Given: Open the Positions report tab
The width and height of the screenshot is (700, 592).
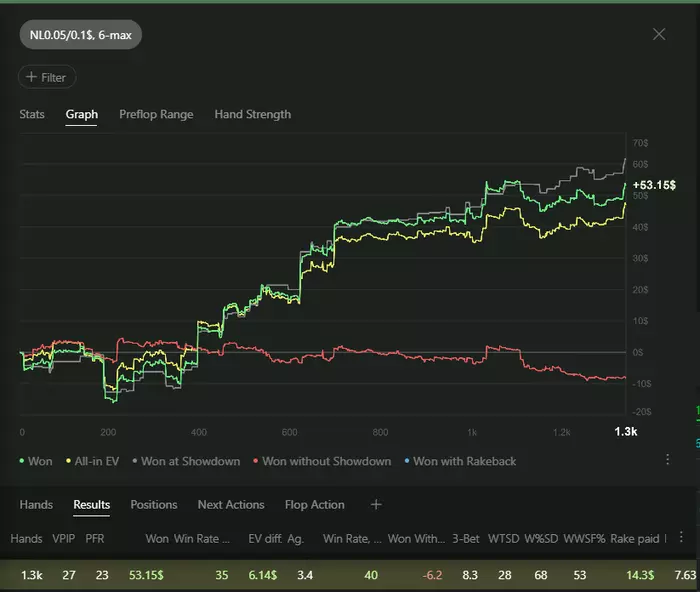Looking at the screenshot, I should [x=154, y=505].
